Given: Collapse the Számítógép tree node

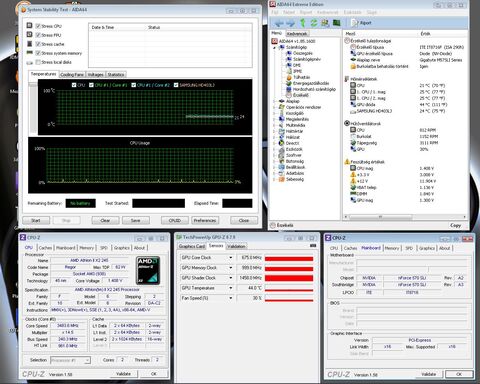Looking at the screenshot, I should tap(274, 47).
